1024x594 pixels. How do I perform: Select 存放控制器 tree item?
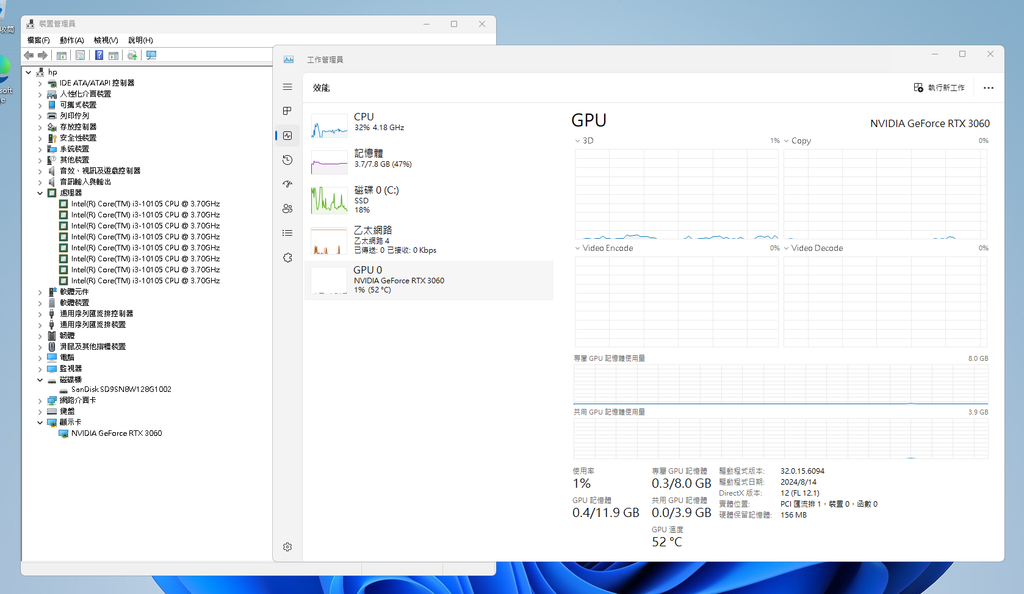pos(78,127)
